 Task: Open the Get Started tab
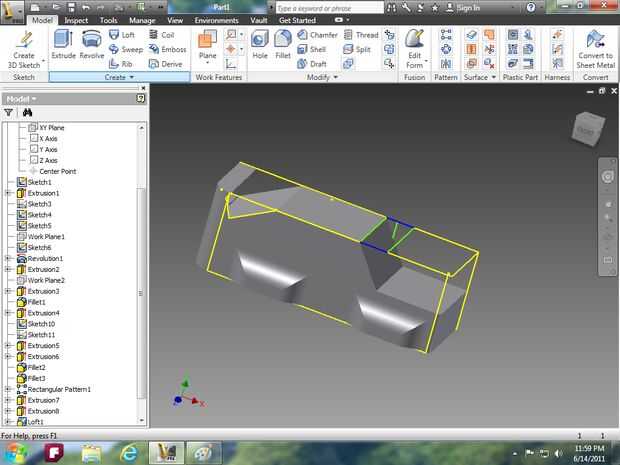coord(297,20)
